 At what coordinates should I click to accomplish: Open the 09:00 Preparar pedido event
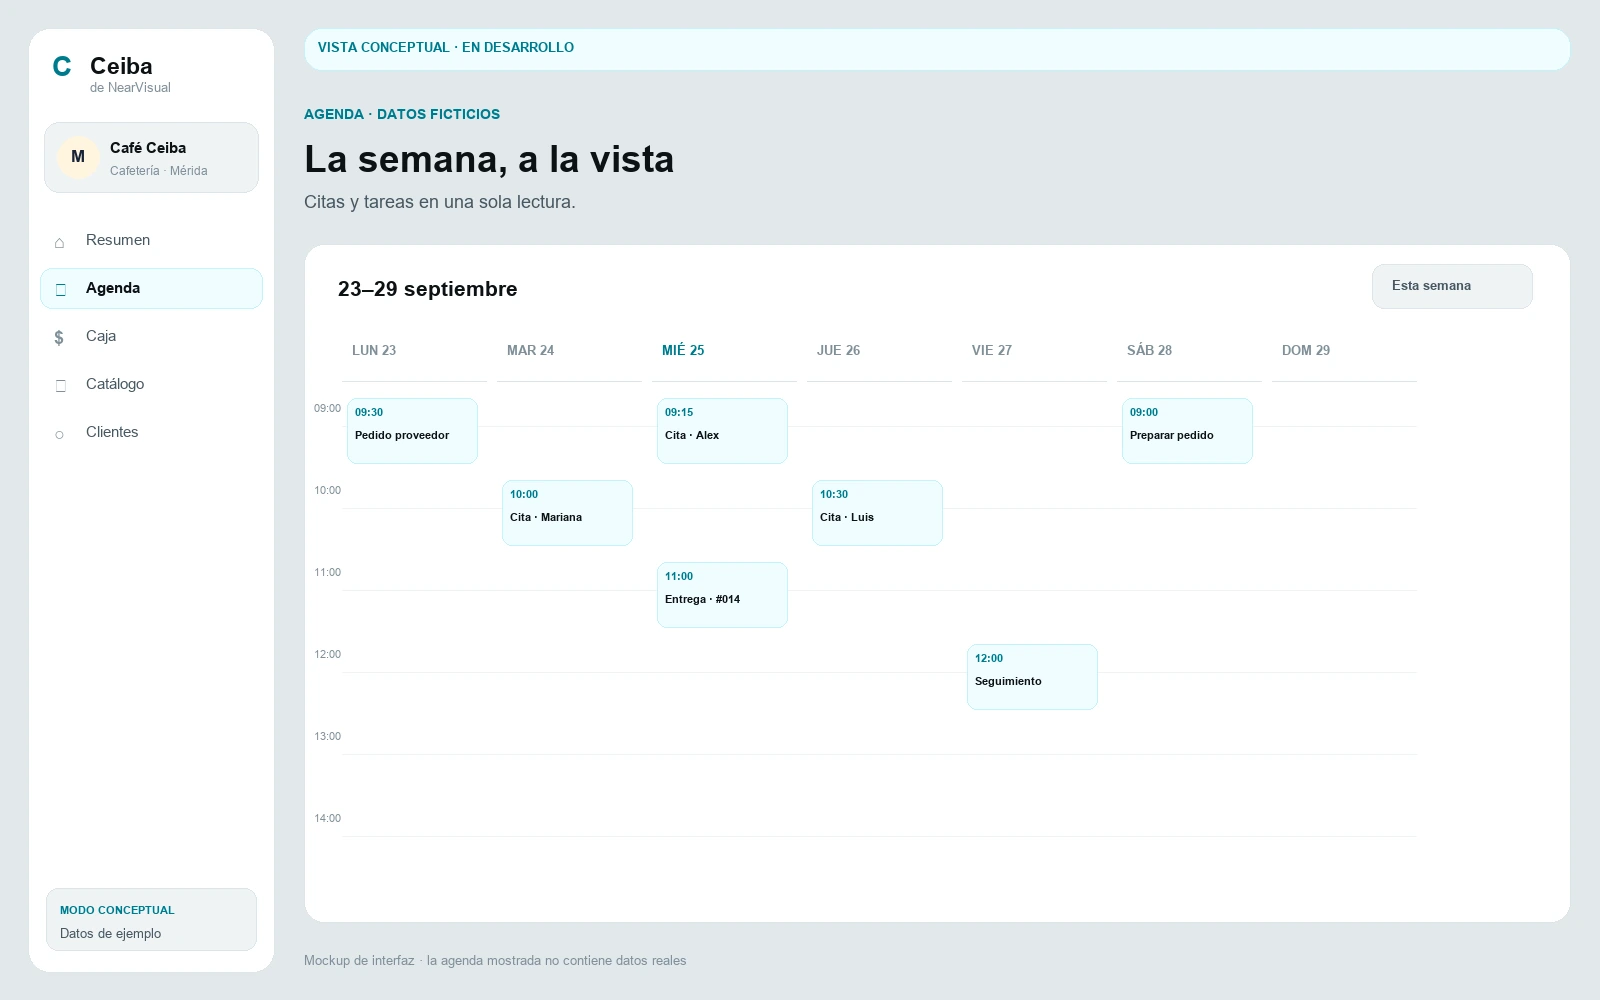click(1187, 431)
